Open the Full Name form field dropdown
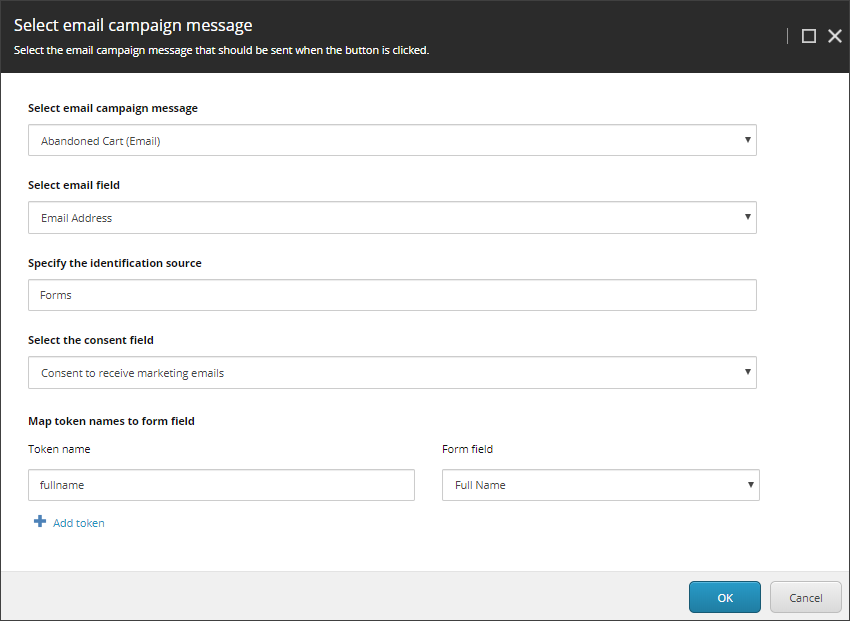850x621 pixels. tap(601, 485)
